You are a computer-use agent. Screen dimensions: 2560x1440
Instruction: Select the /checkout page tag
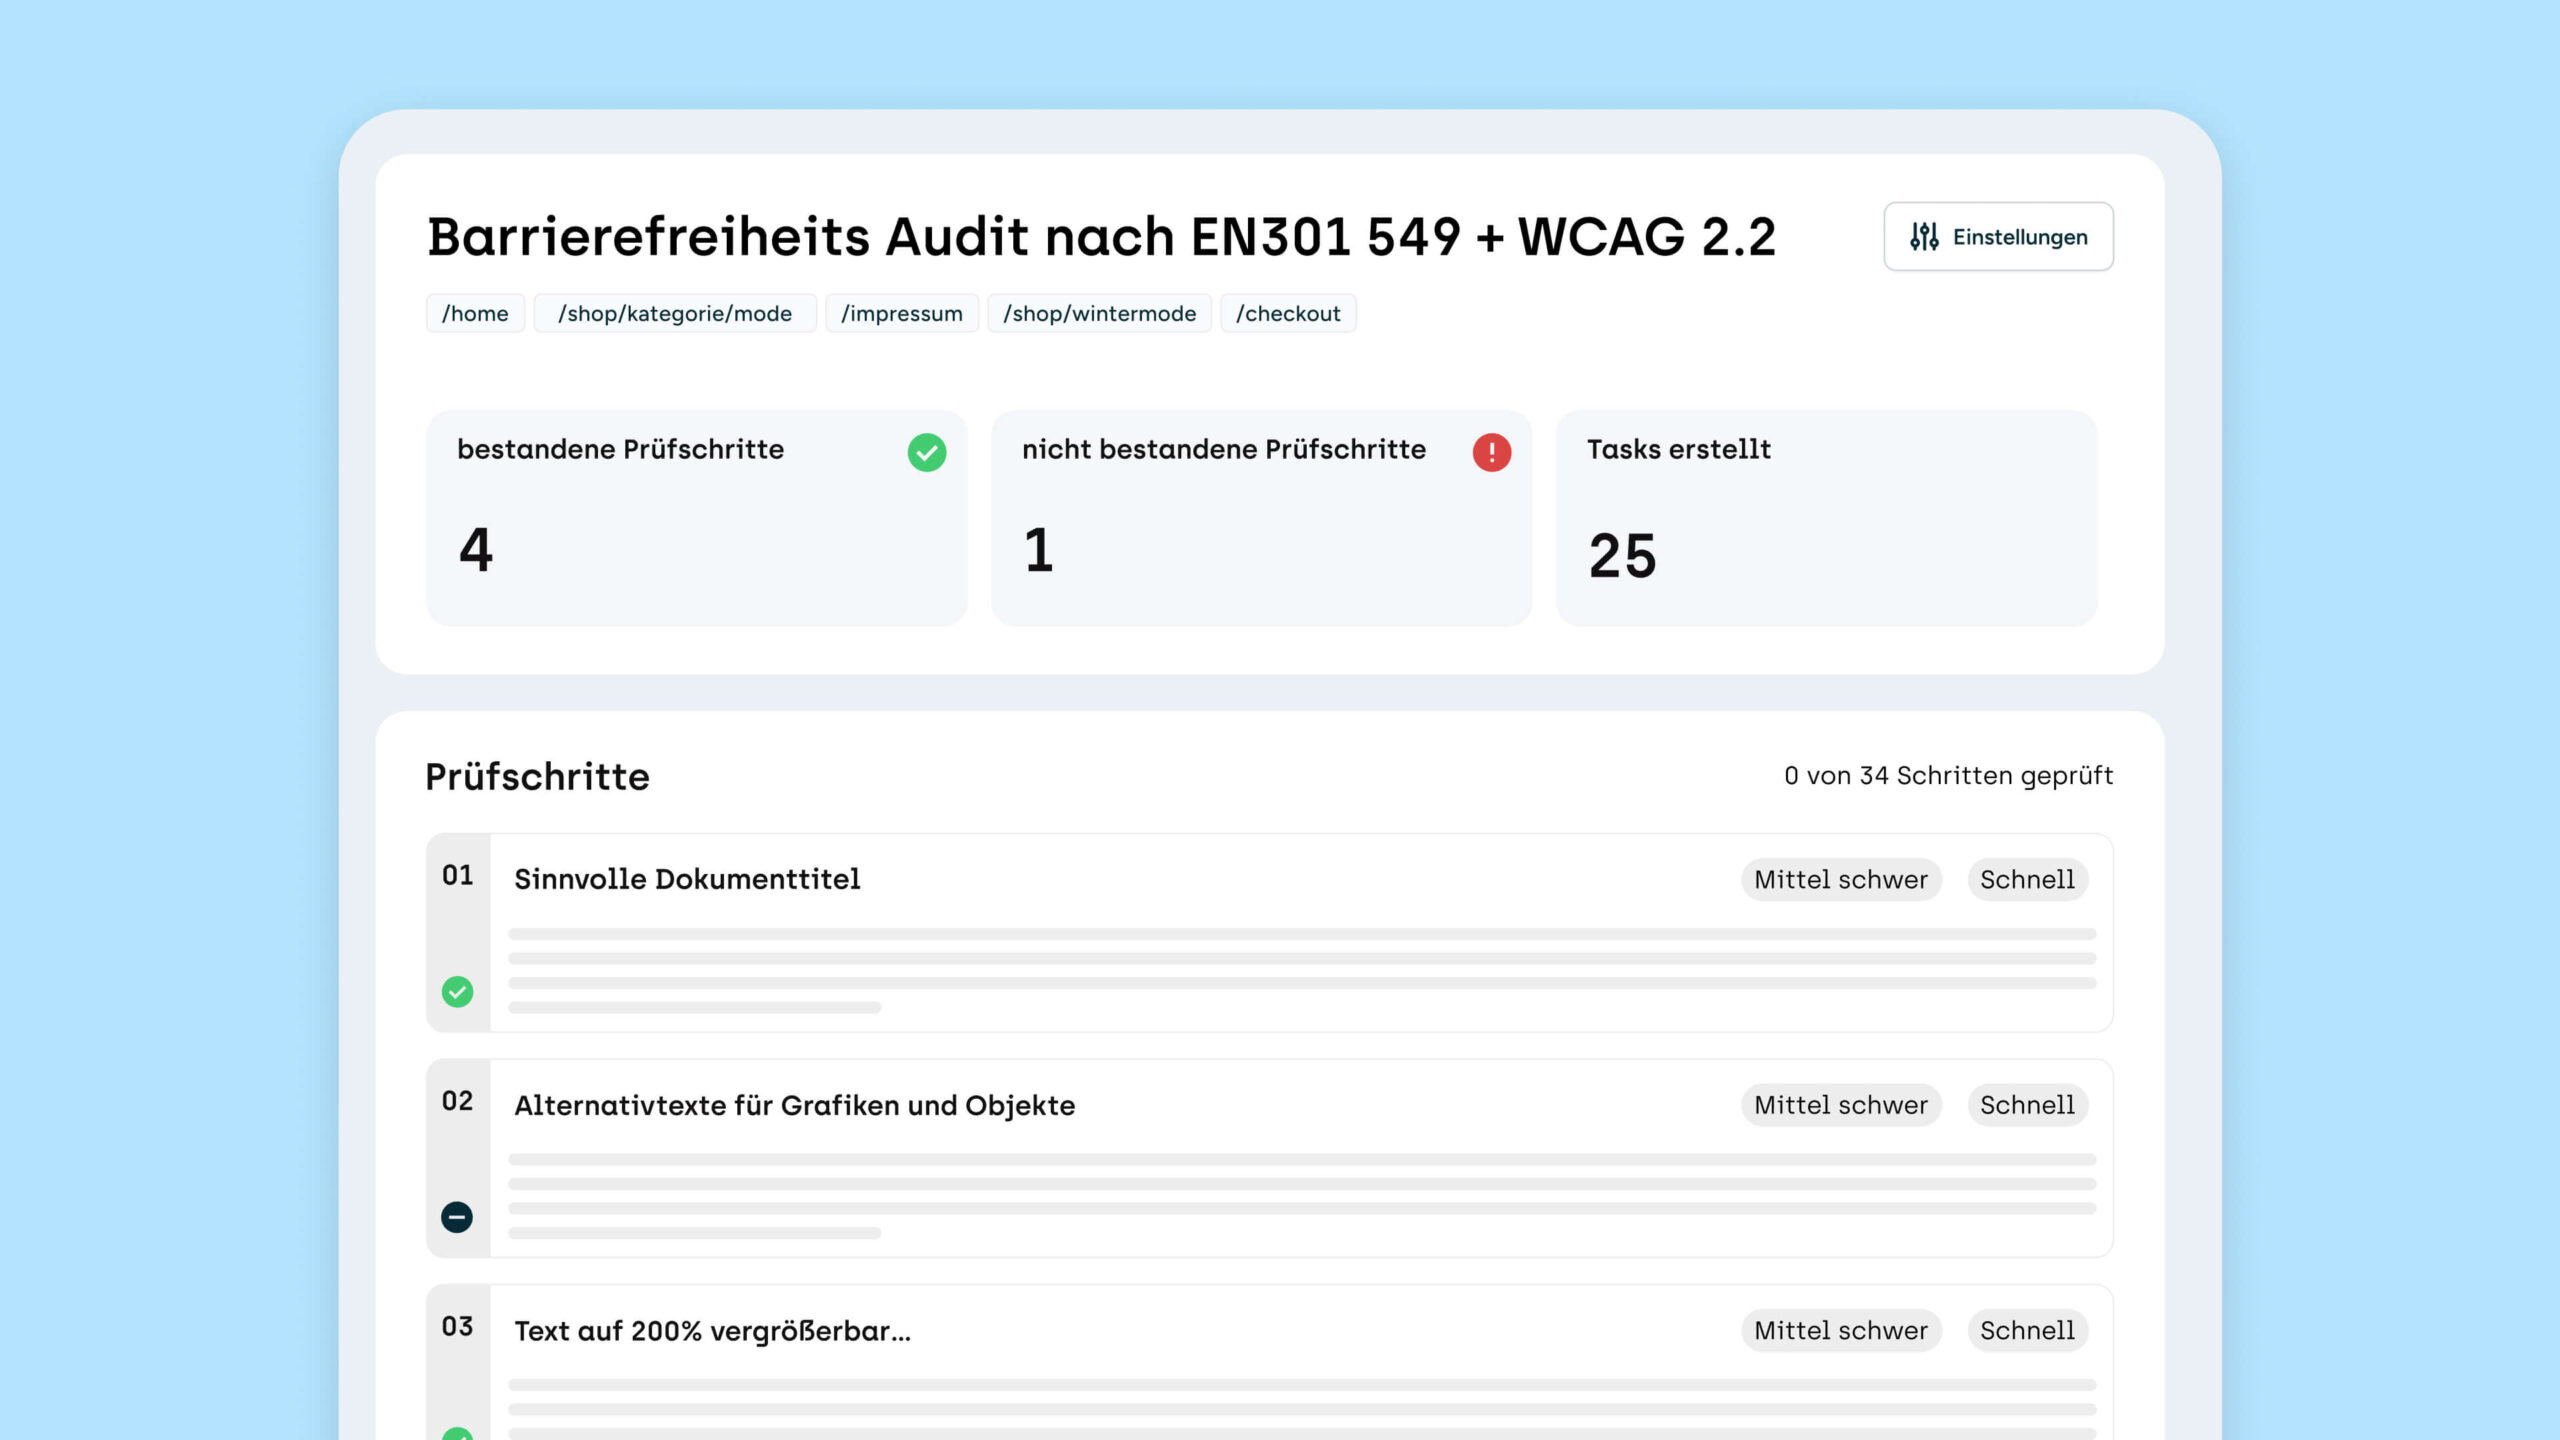[x=1288, y=313]
